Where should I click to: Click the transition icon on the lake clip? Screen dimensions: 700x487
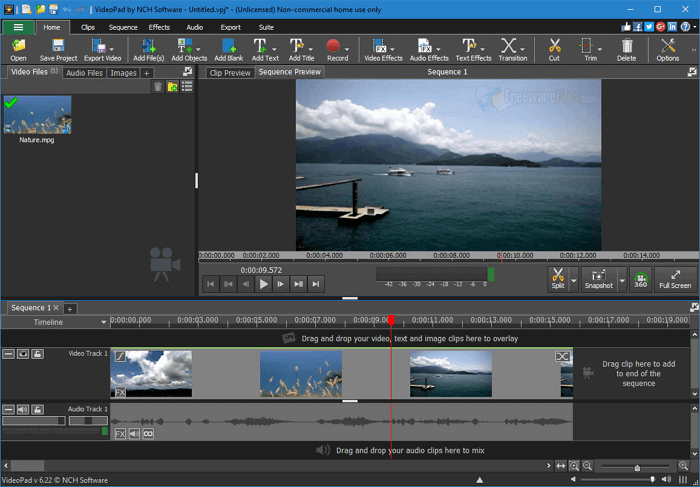click(x=563, y=357)
